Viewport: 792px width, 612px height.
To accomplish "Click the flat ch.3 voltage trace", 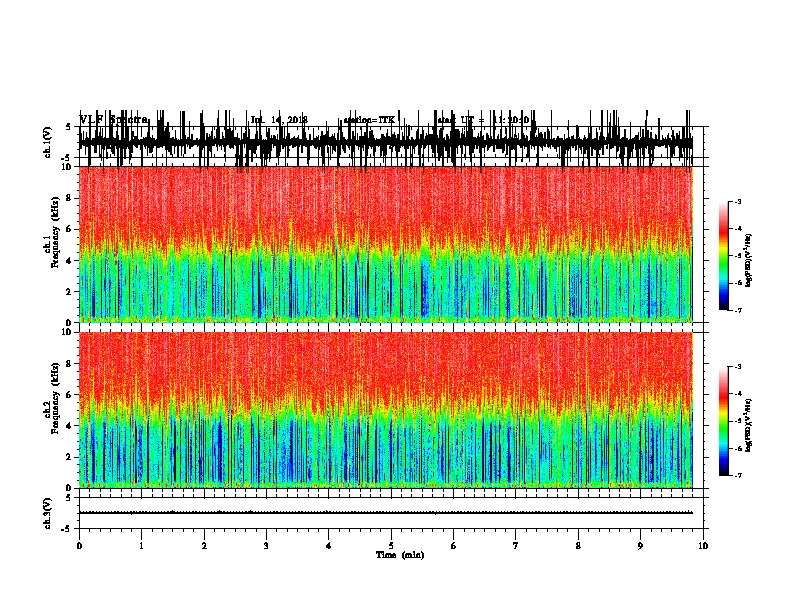I will tap(386, 513).
